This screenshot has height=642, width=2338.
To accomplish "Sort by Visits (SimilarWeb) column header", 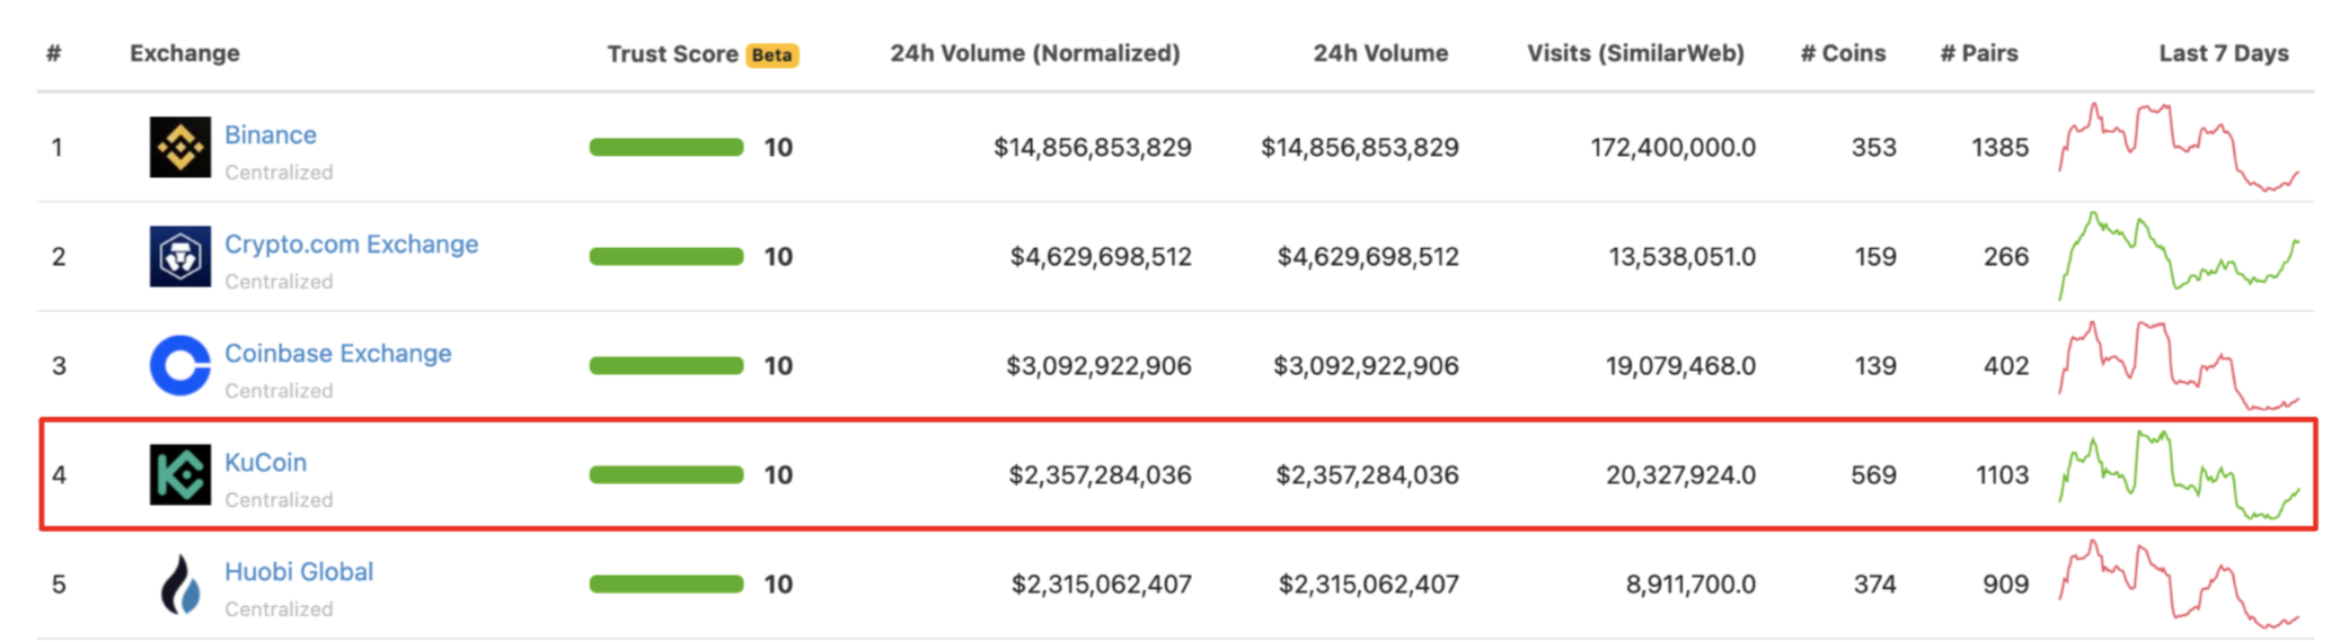I will coord(1635,53).
